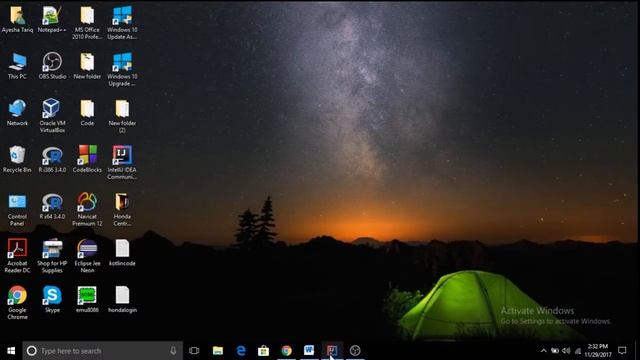Launch the Google Chrome desktop shortcut
Viewport: 640px width, 360px height.
[17, 303]
